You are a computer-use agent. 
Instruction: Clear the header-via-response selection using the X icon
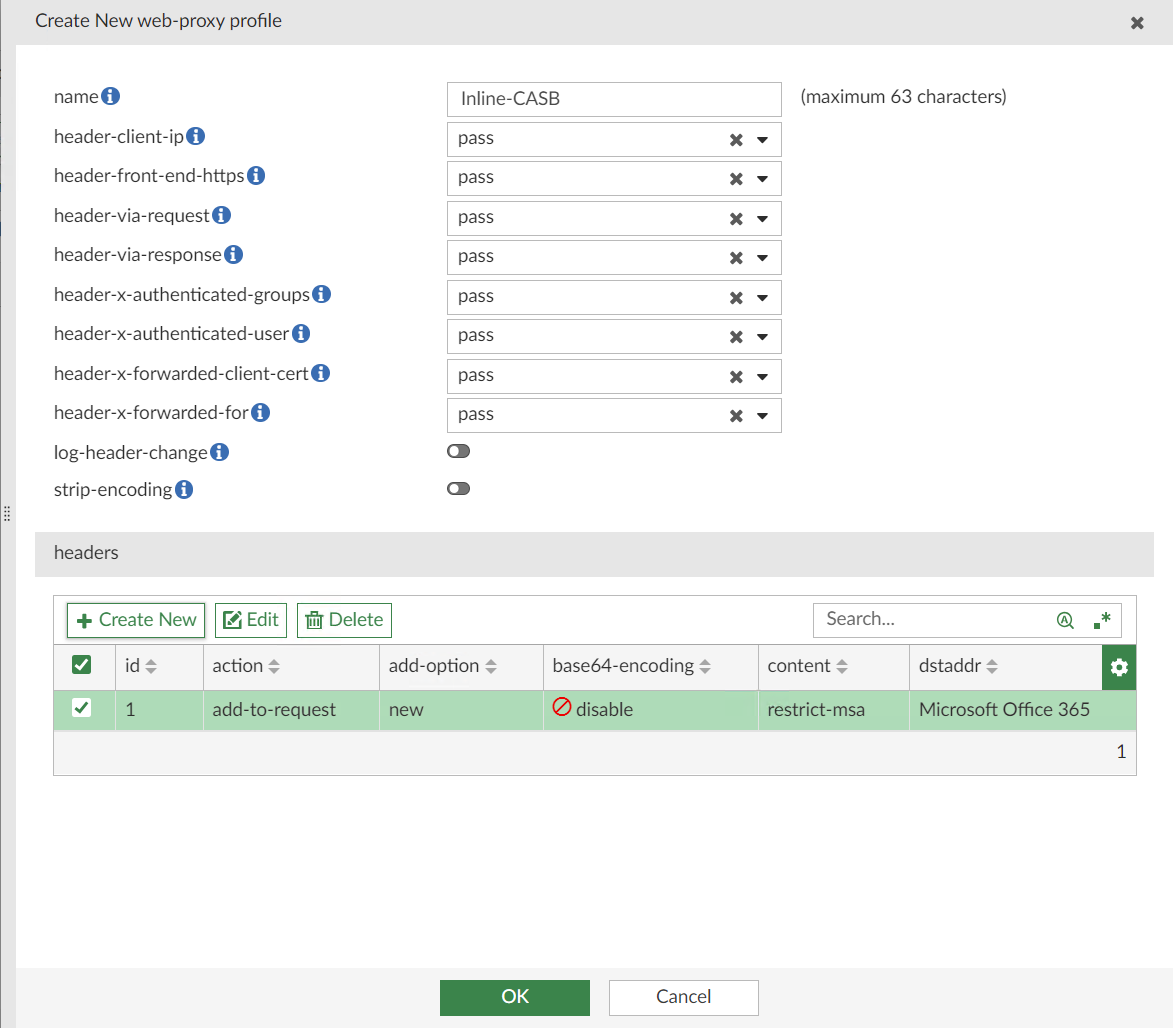(737, 257)
